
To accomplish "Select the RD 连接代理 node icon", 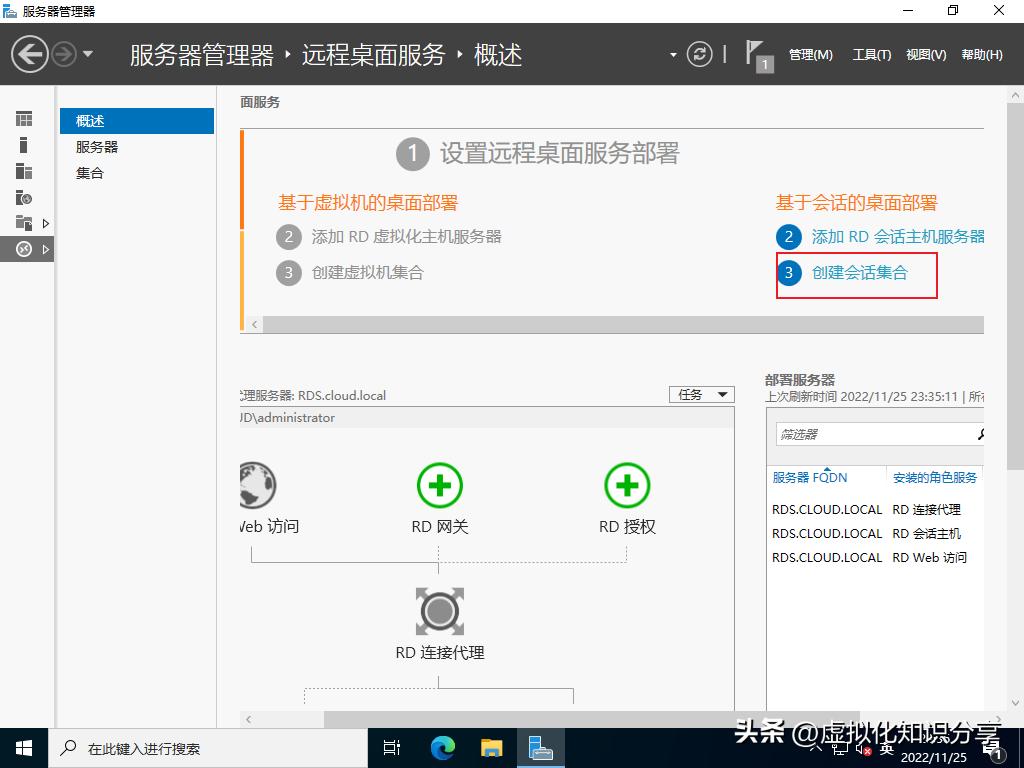I will coord(438,611).
